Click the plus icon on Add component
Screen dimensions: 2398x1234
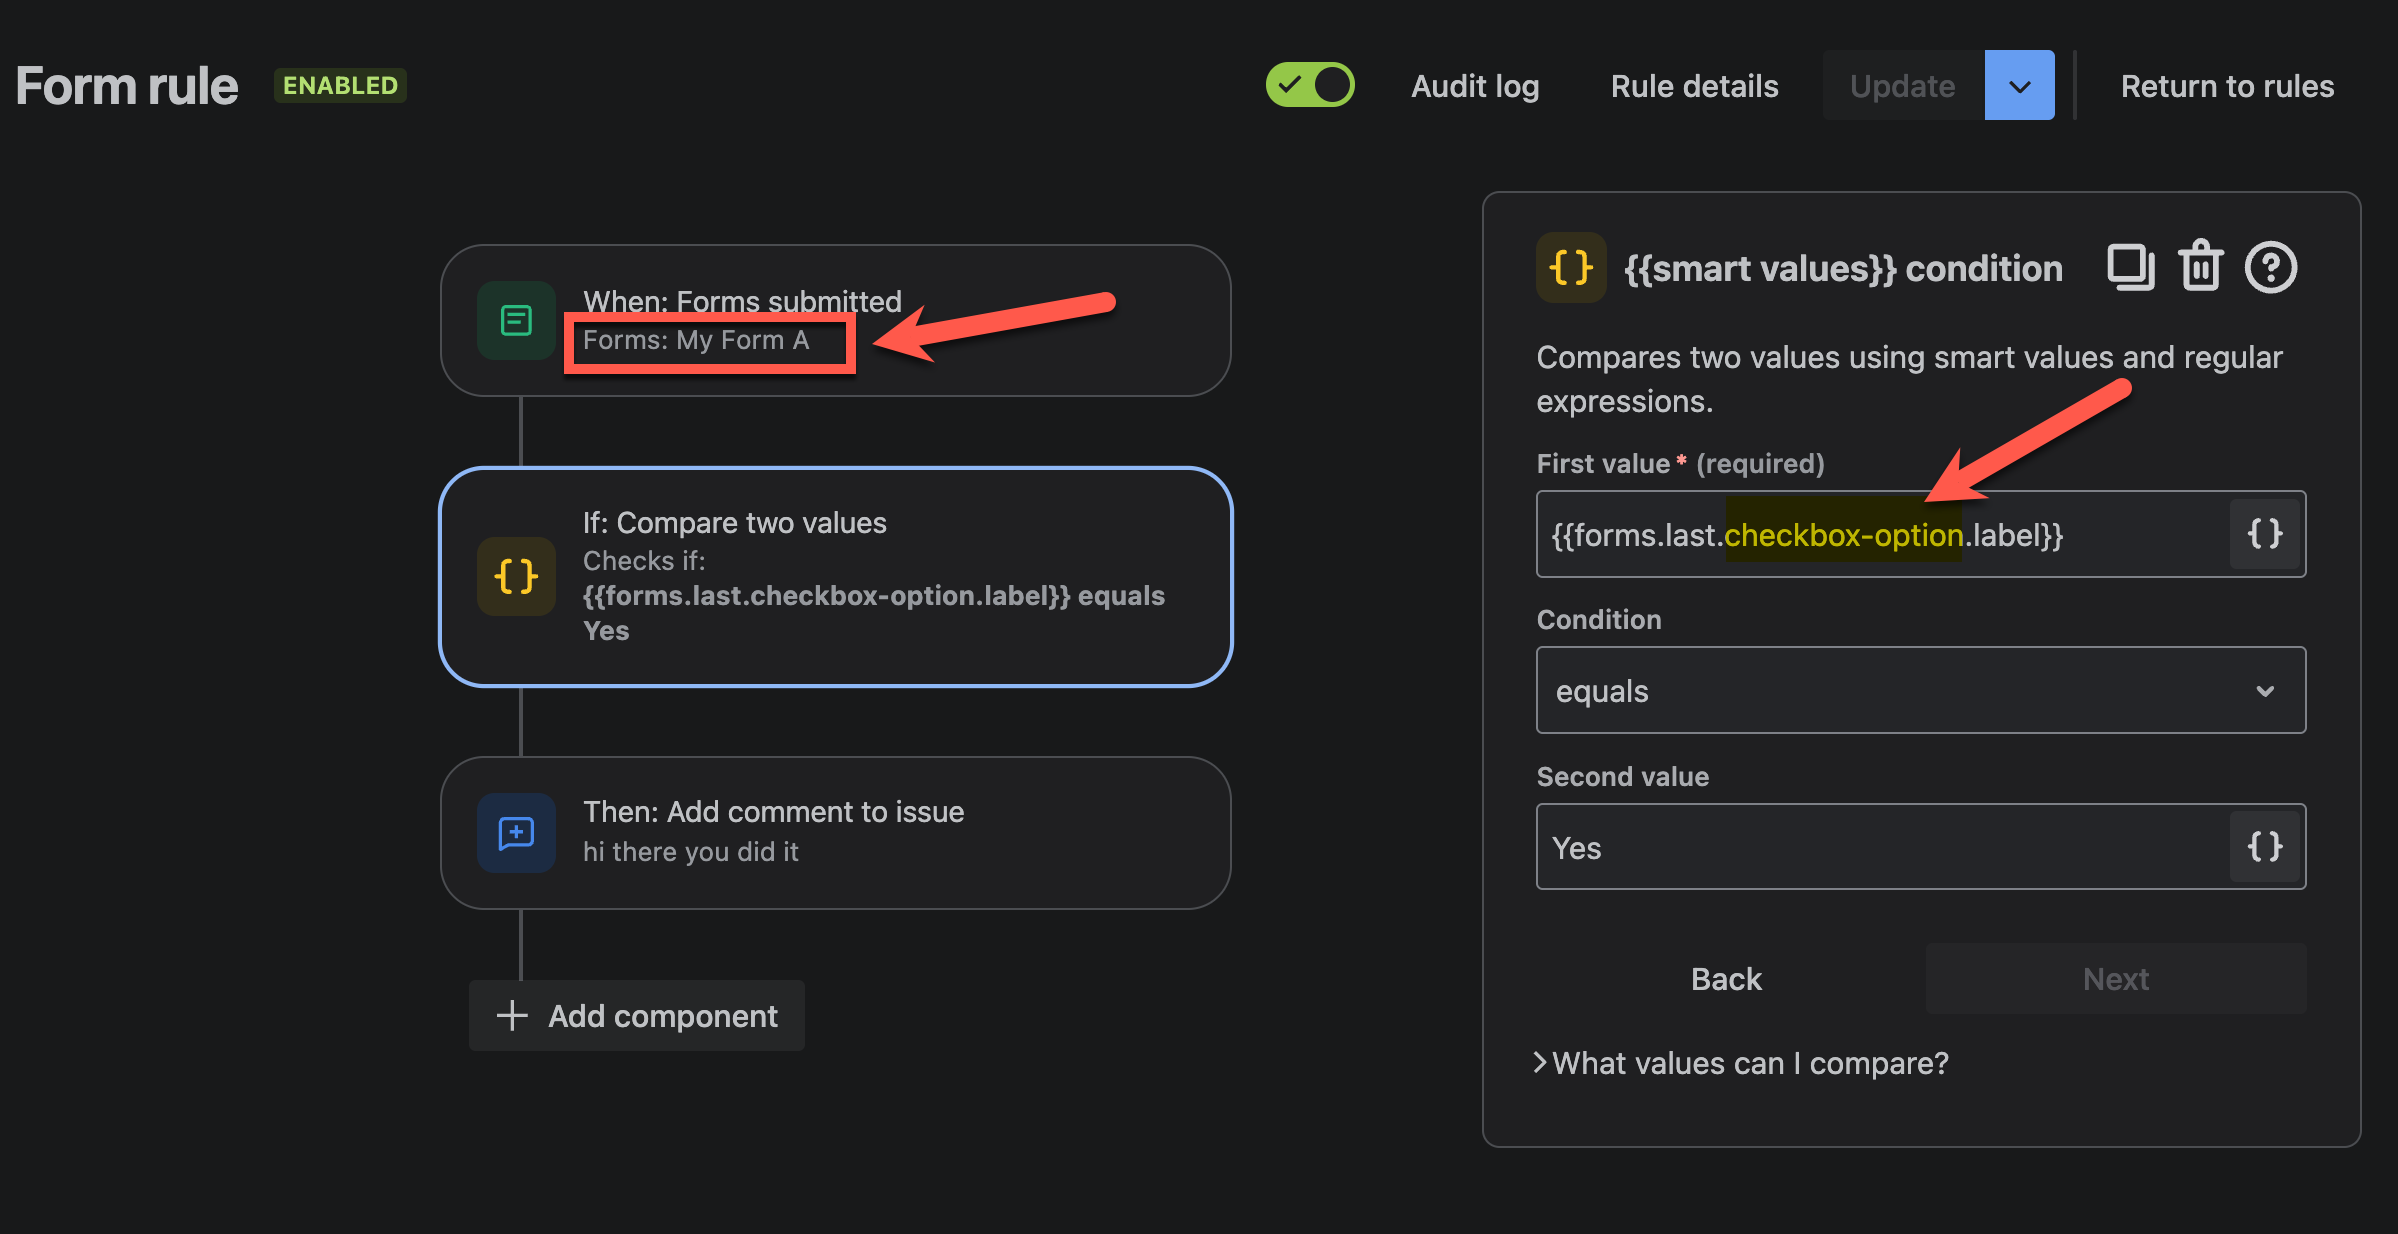point(511,1015)
